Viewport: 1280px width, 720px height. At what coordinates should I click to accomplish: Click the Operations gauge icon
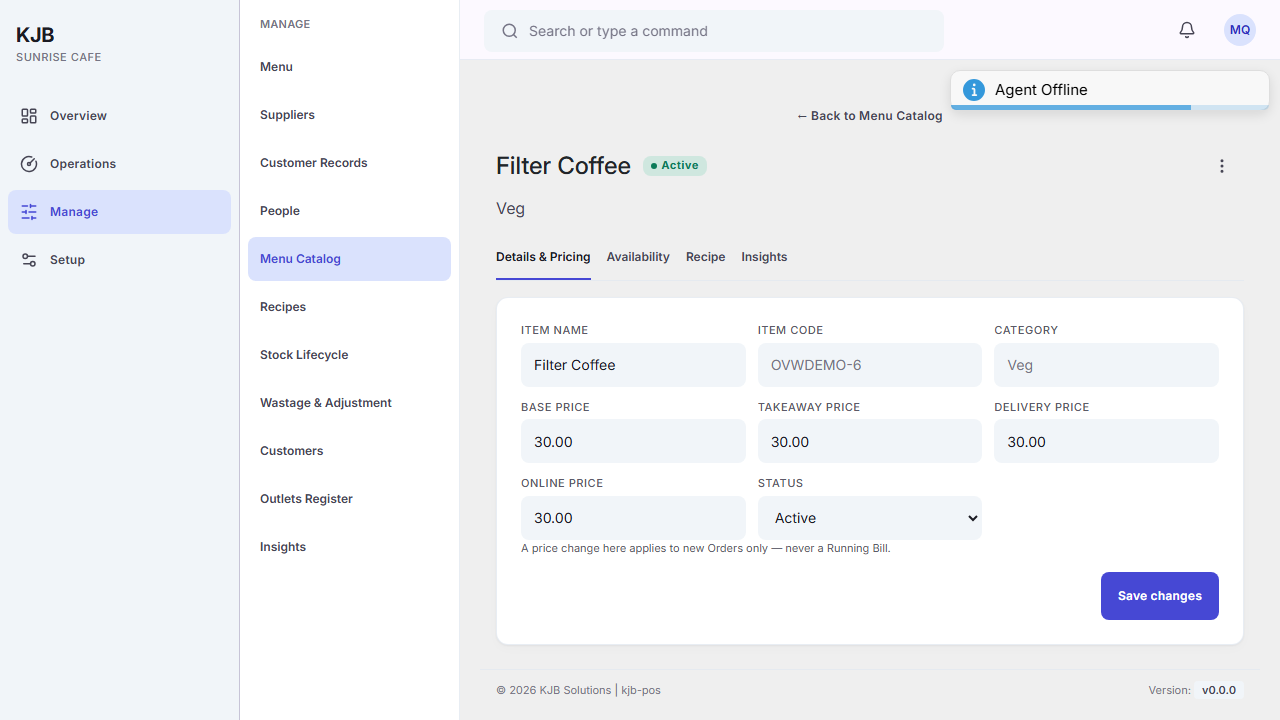pyautogui.click(x=29, y=164)
